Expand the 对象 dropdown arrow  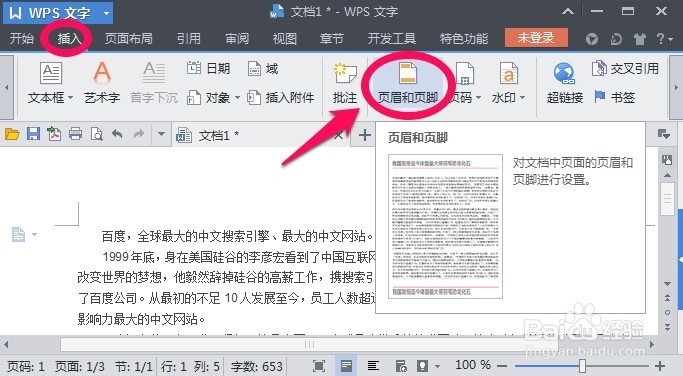click(237, 98)
